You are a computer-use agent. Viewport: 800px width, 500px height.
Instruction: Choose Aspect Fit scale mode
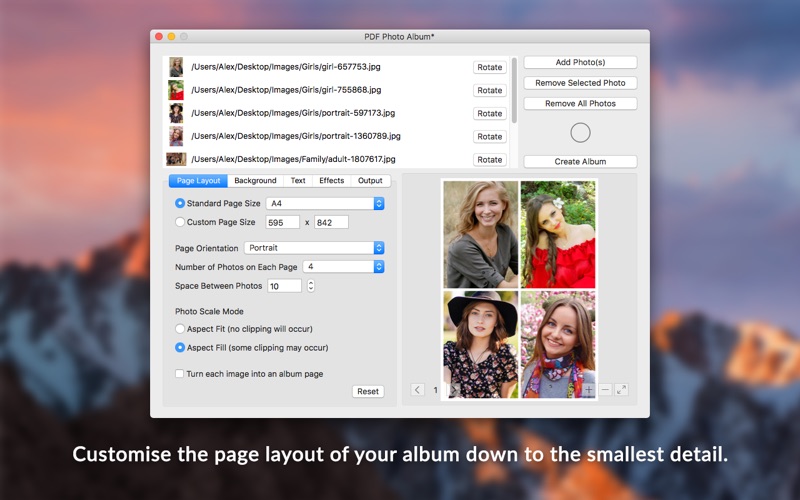(180, 329)
